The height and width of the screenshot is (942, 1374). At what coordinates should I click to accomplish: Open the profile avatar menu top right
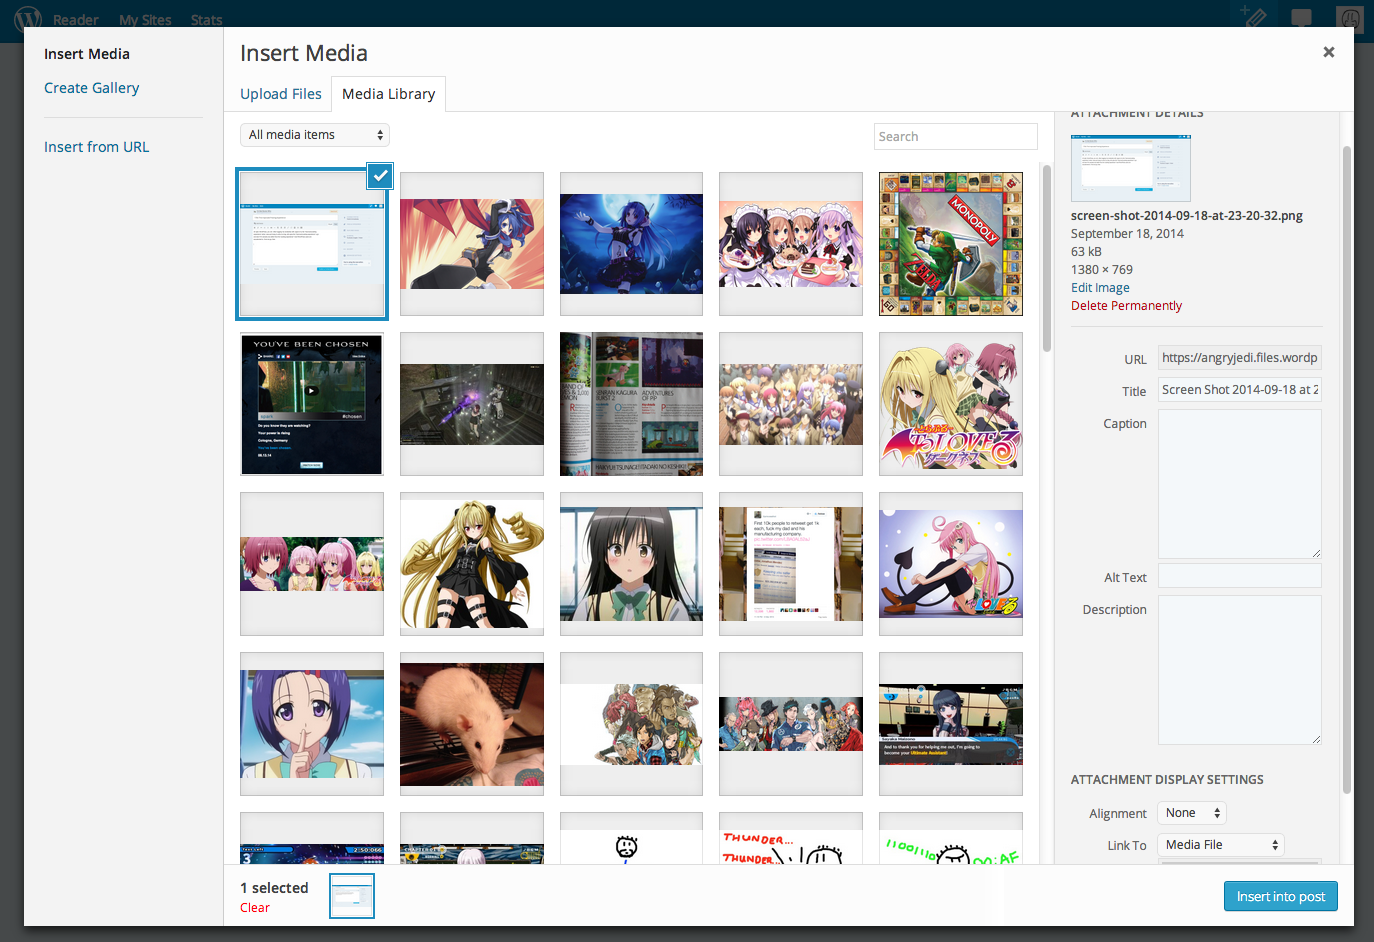coord(1350,19)
